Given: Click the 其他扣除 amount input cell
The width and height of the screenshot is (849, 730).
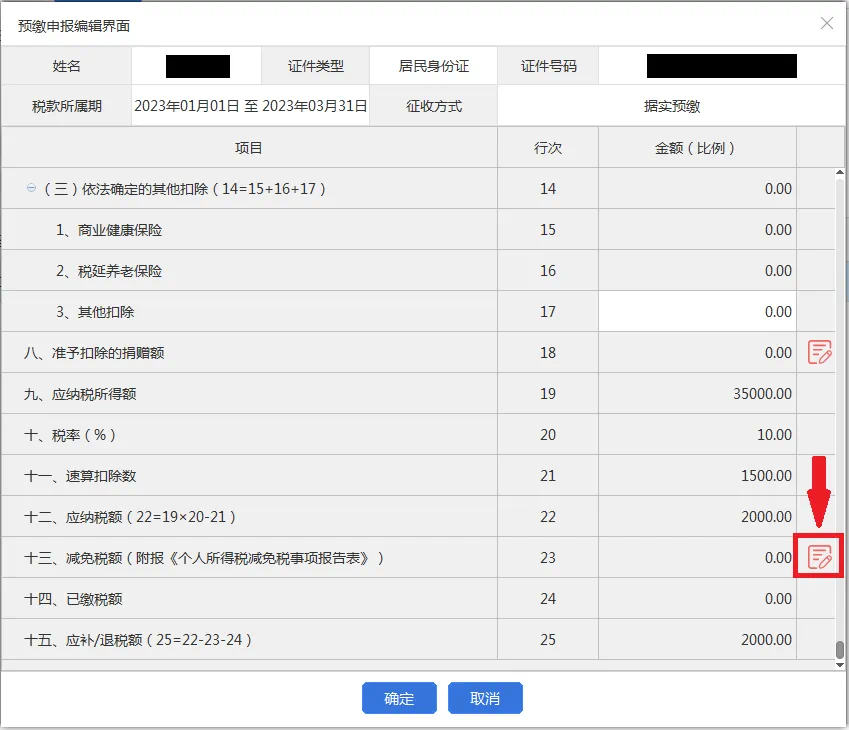Looking at the screenshot, I should click(x=696, y=311).
